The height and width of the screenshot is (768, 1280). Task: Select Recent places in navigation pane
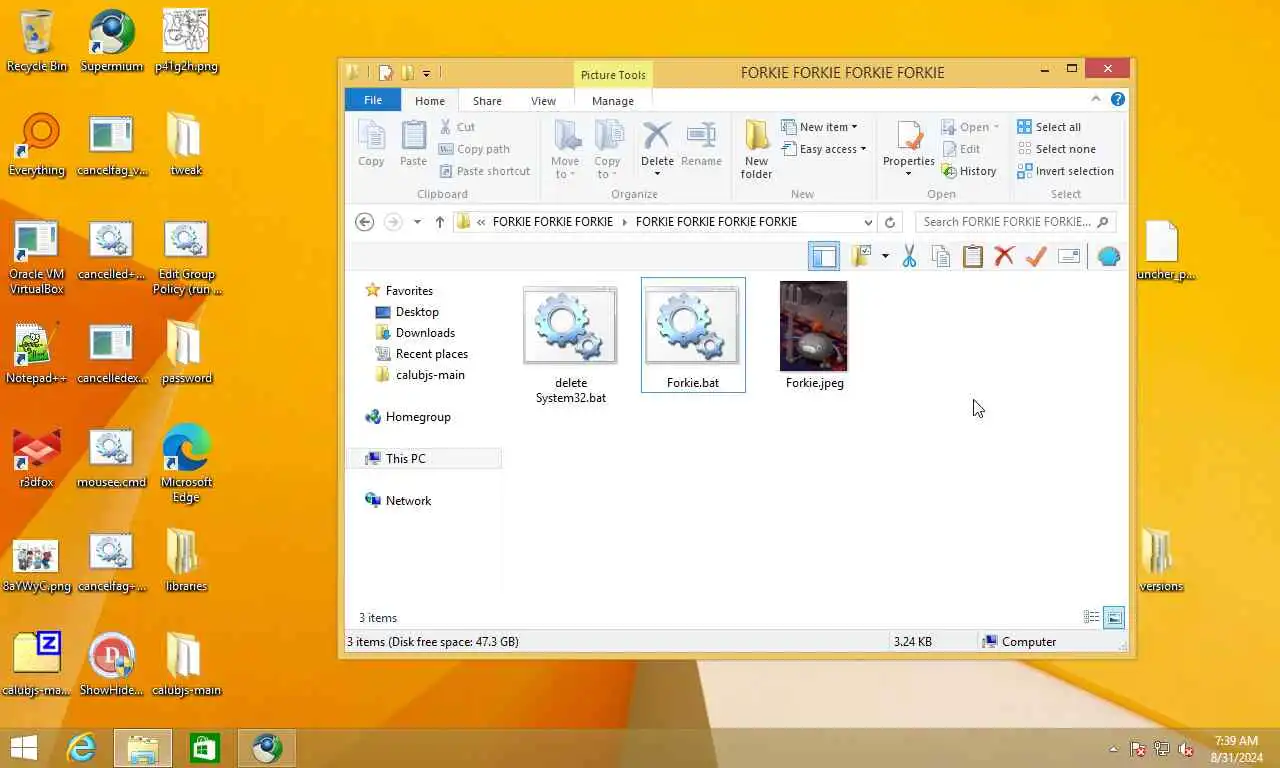431,354
